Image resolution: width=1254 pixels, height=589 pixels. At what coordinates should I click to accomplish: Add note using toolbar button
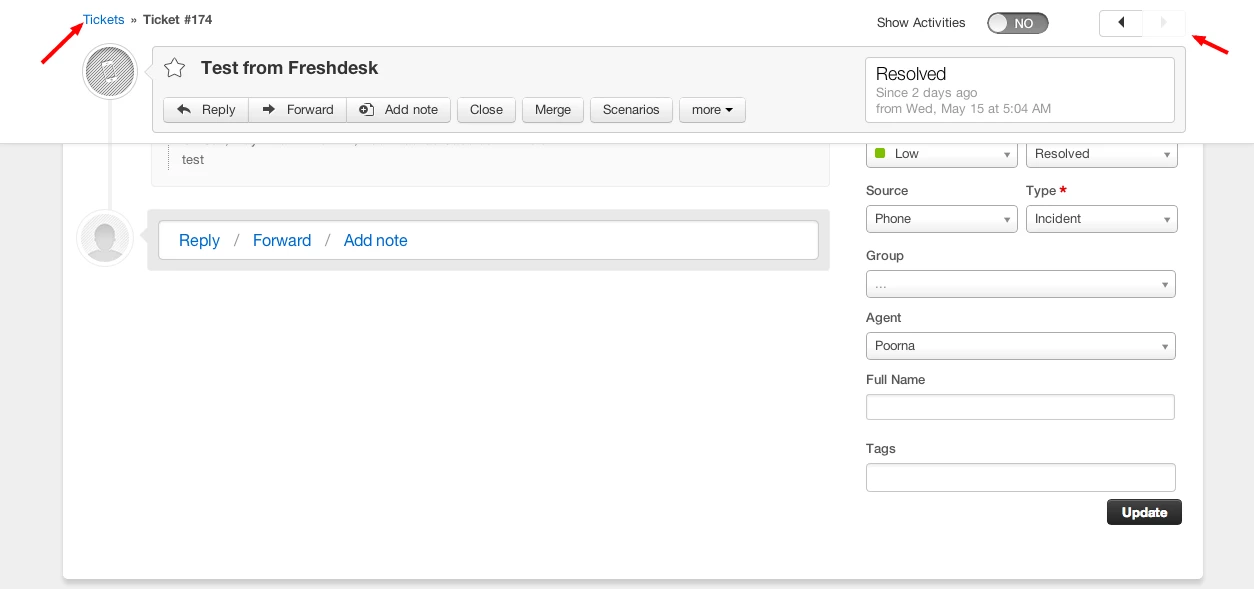399,110
